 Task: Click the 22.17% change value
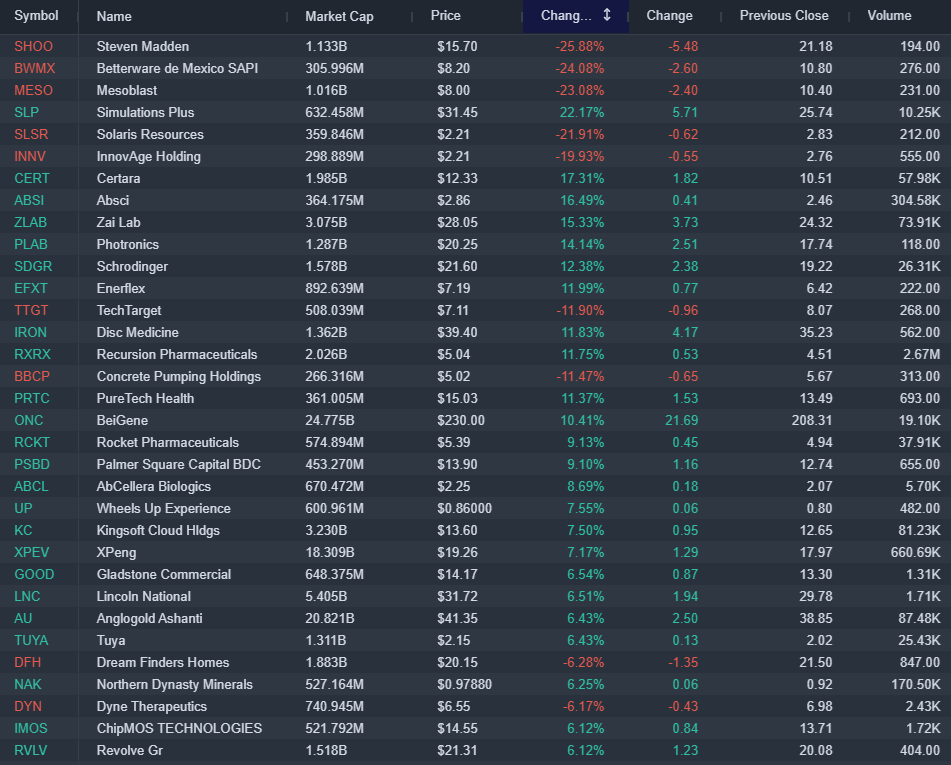click(x=582, y=112)
